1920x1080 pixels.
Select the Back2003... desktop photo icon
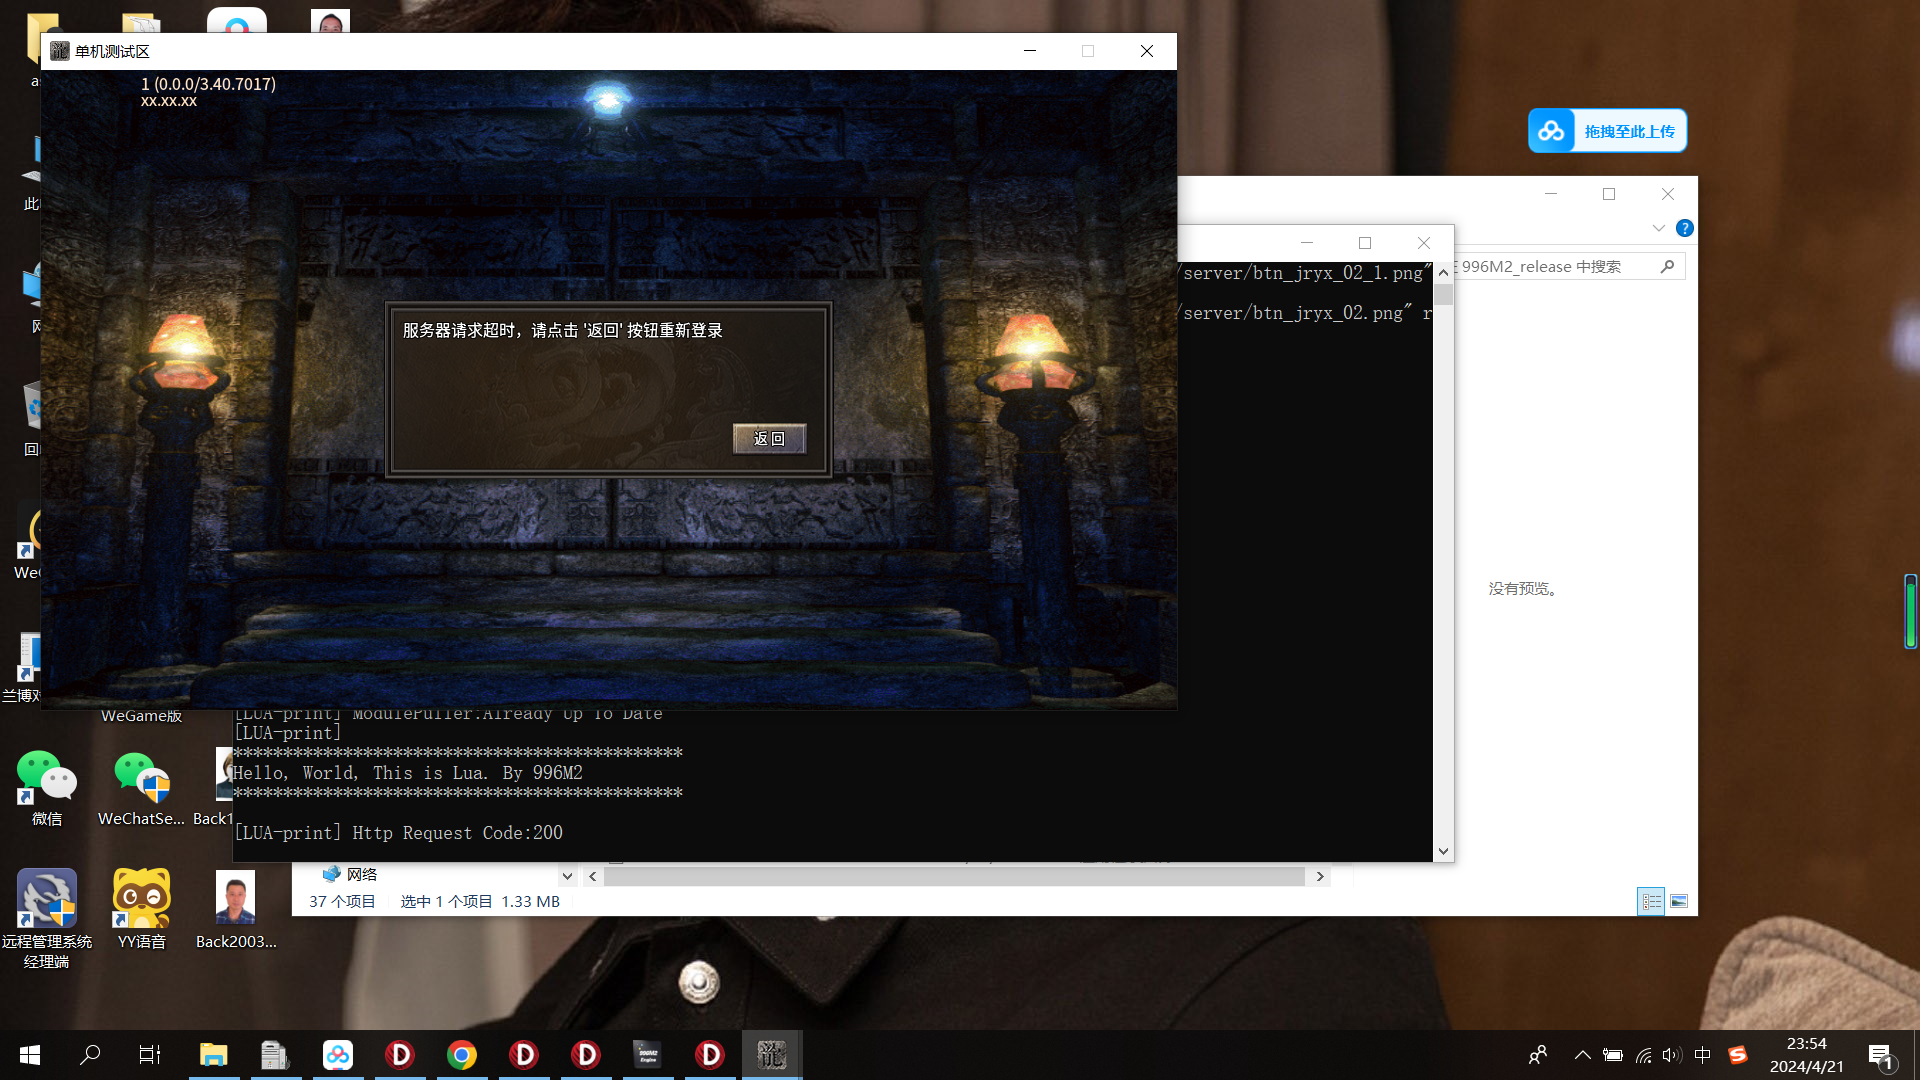[236, 909]
